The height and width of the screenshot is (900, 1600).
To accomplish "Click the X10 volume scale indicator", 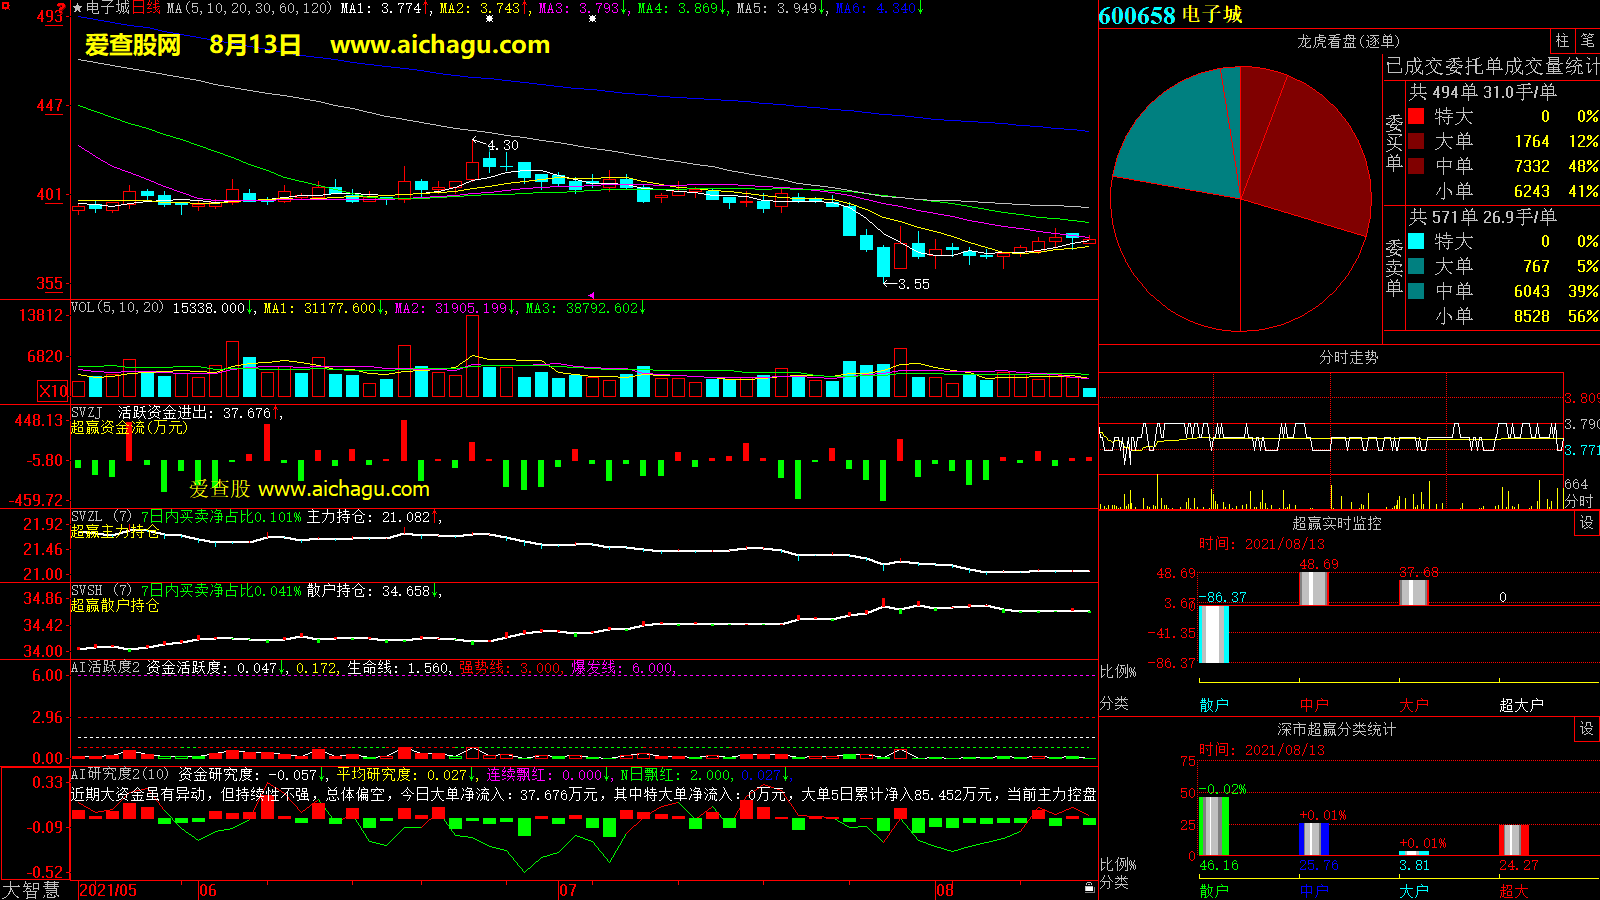I will [x=53, y=391].
